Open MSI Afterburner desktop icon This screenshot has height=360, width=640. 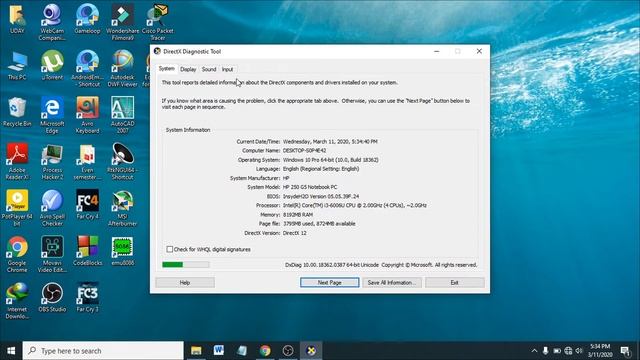(122, 208)
